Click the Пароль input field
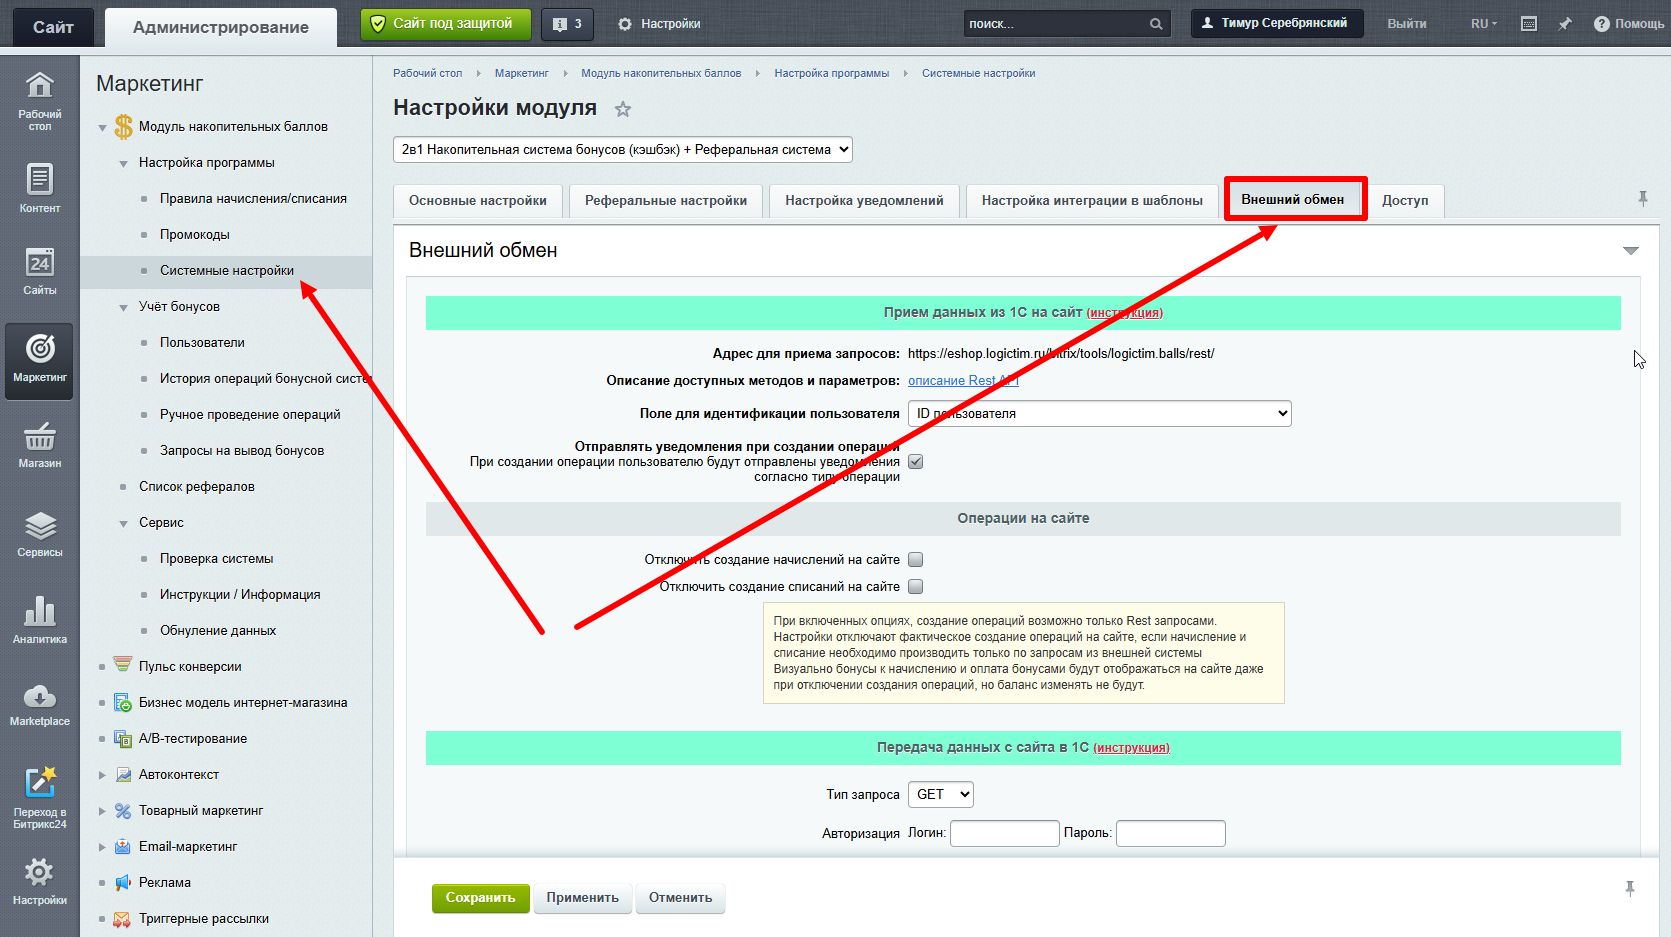This screenshot has width=1671, height=937. click(x=1170, y=833)
